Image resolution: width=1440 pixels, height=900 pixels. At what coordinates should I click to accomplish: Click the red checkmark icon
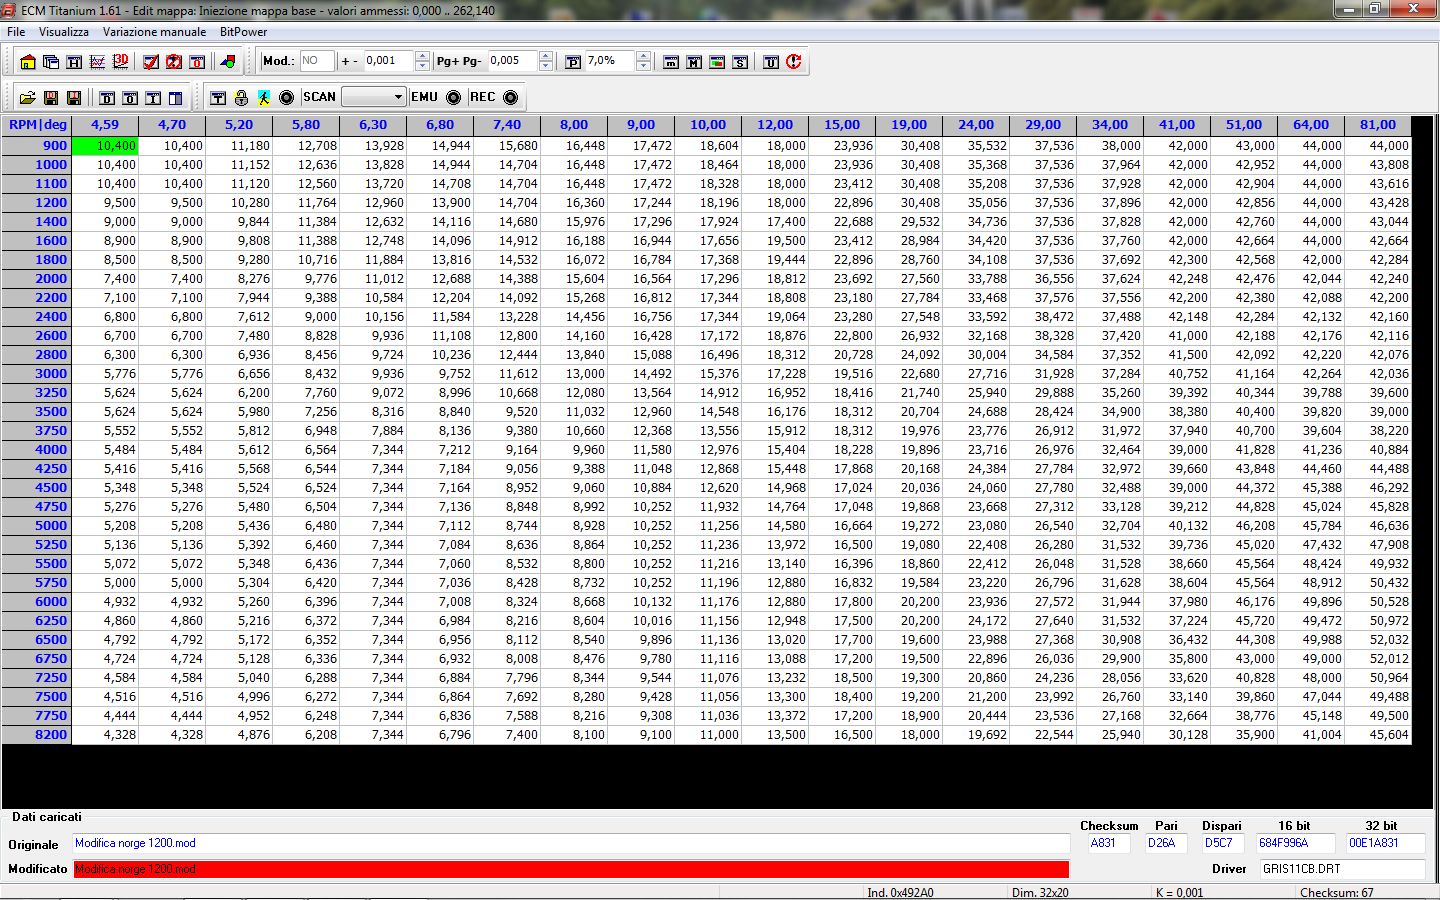click(151, 62)
